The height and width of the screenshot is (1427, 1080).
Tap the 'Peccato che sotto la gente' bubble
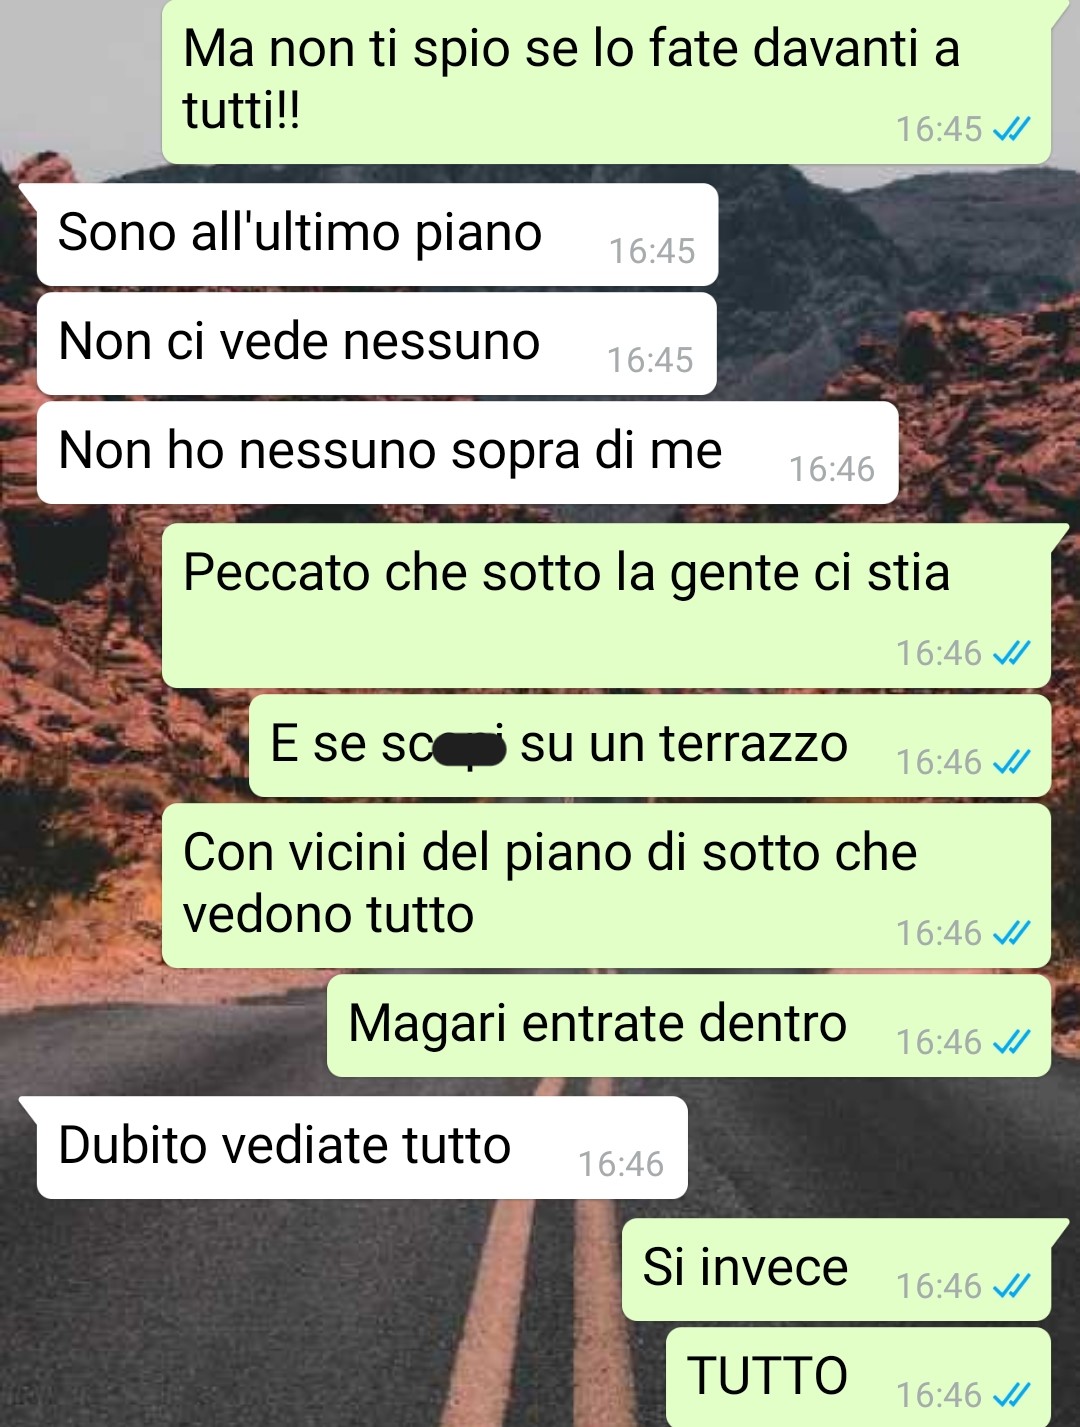pos(606,605)
